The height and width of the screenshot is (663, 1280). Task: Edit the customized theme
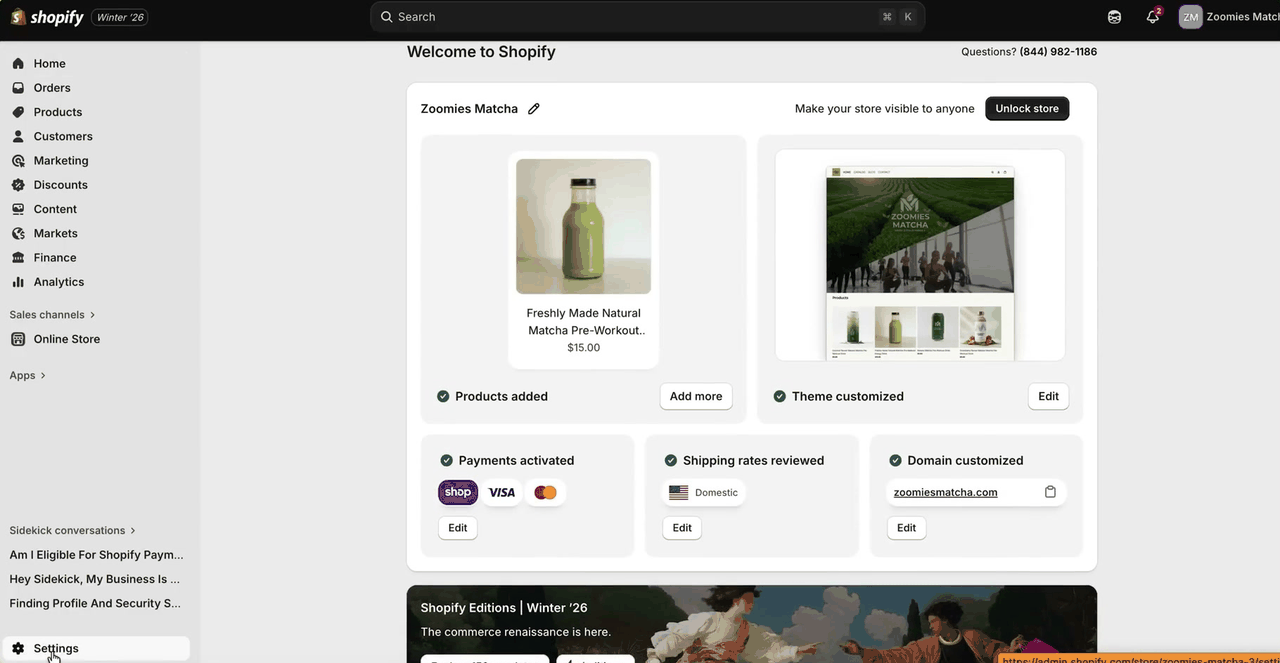pos(1048,396)
